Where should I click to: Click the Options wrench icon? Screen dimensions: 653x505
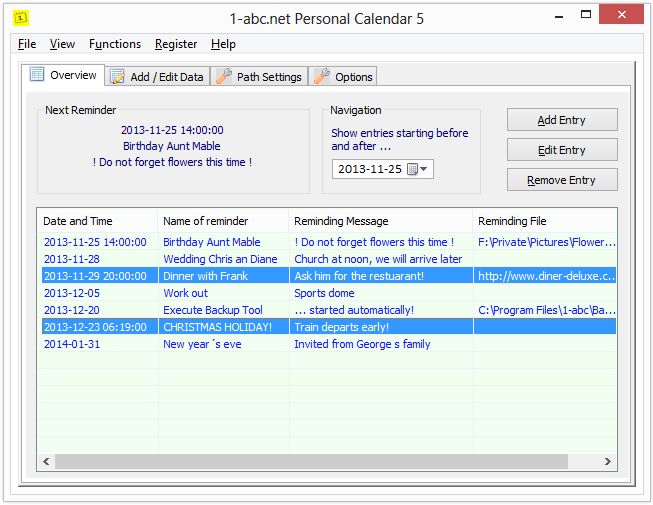click(x=322, y=76)
